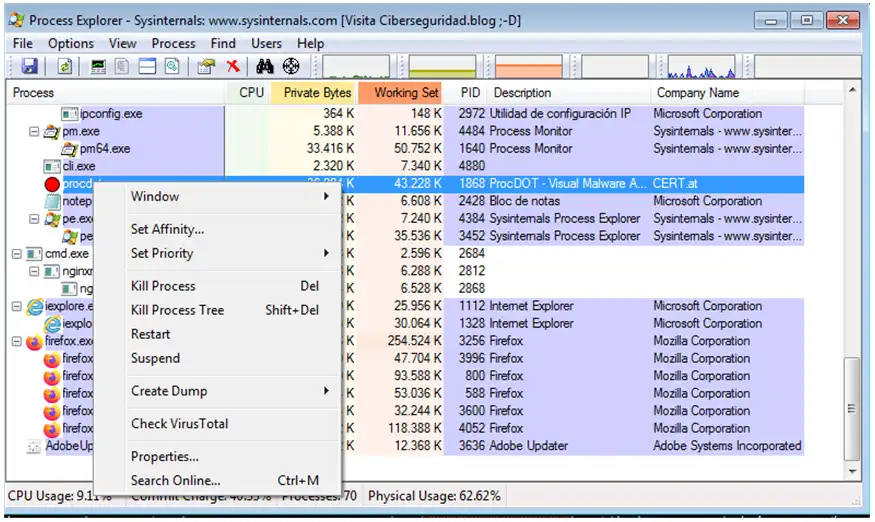The height and width of the screenshot is (522, 875).
Task: Click the yellow commit history mini graph
Action: pyautogui.click(x=442, y=66)
